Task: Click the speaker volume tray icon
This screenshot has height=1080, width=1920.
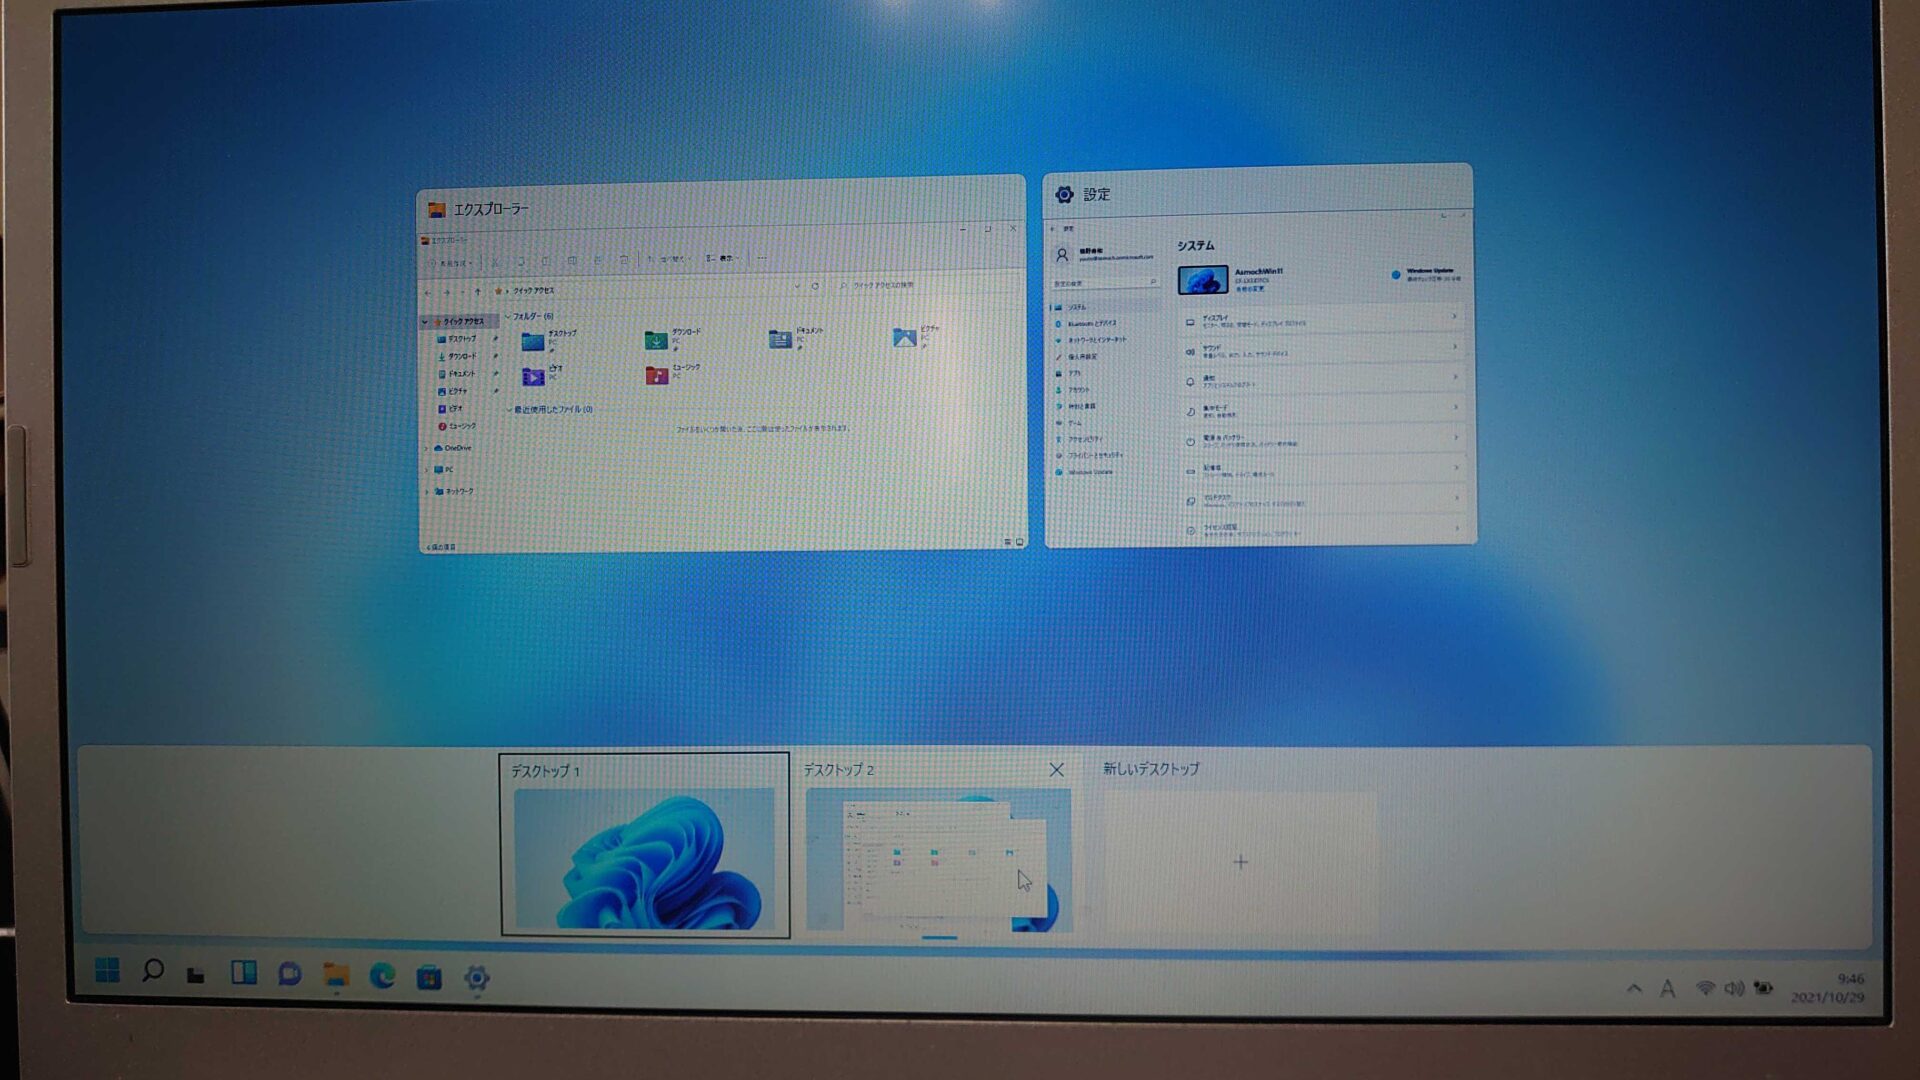Action: click(x=1734, y=988)
